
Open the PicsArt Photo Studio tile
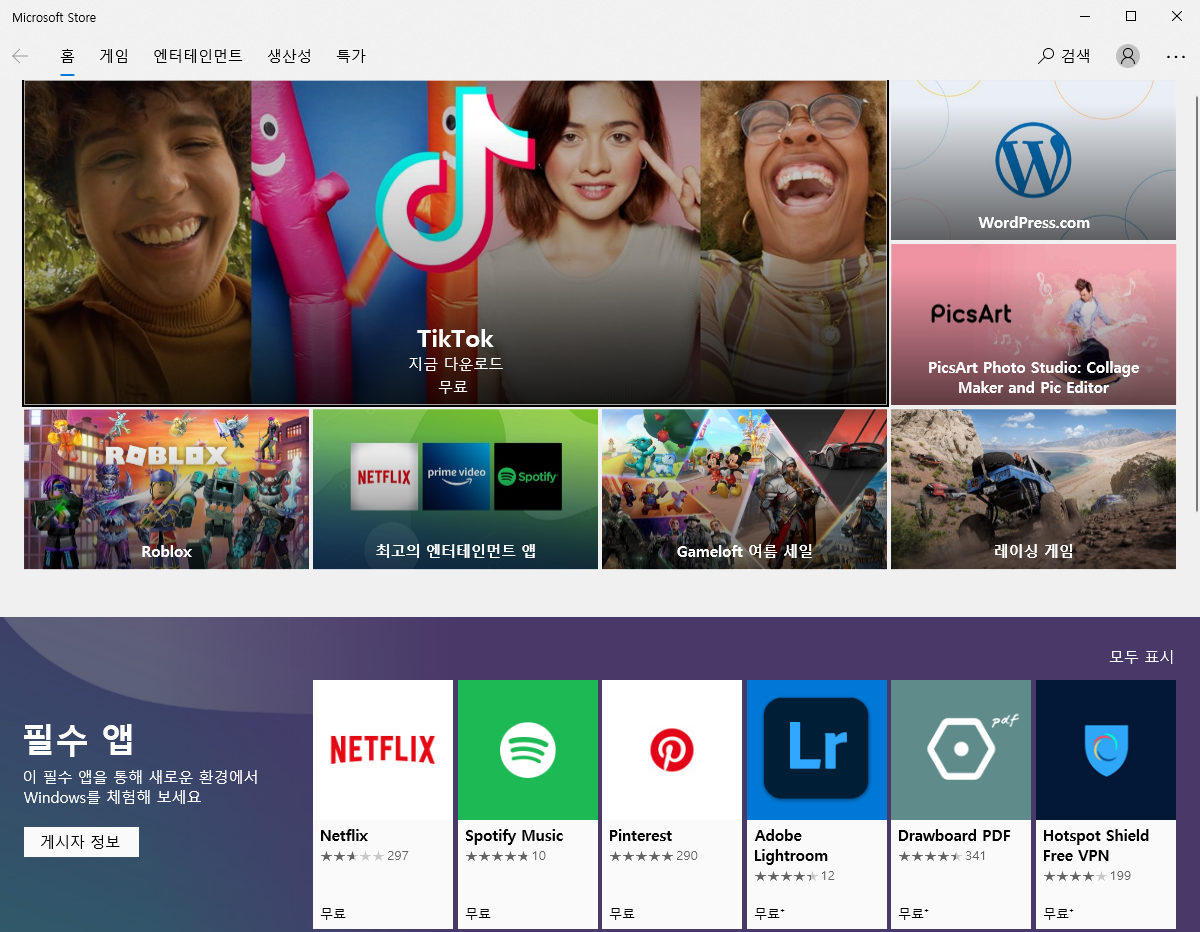coord(1033,324)
